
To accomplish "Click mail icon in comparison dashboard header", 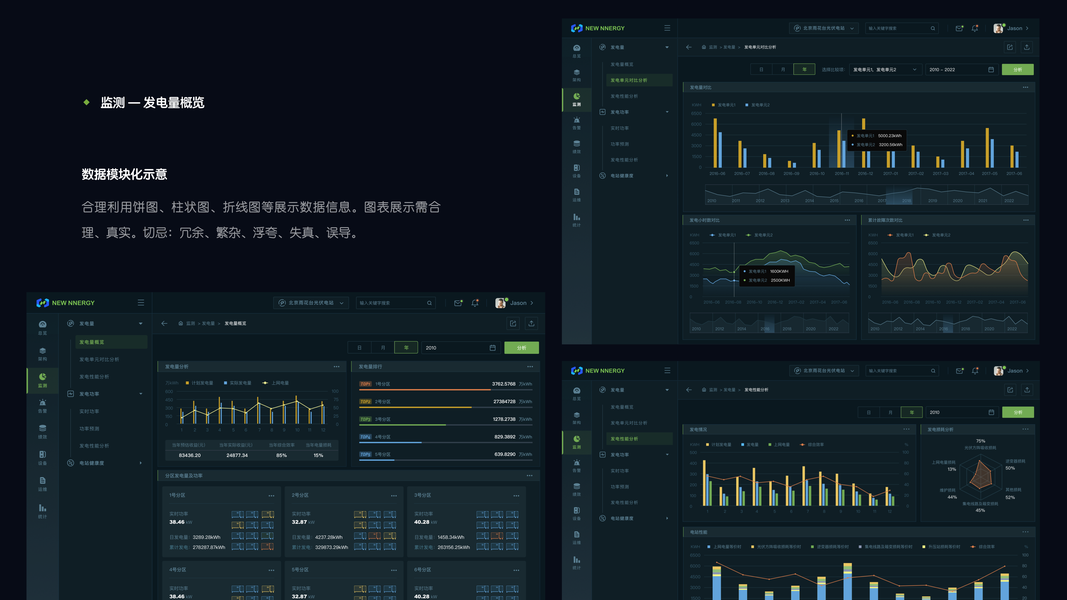I will point(959,28).
